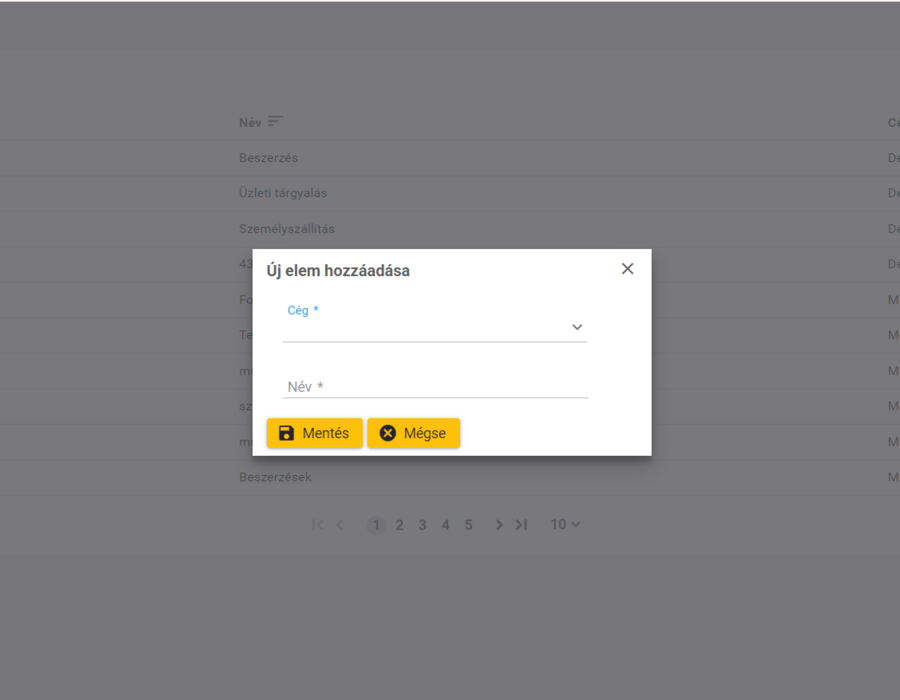This screenshot has height=700, width=900.
Task: Open the Cég dropdown arrow
Action: tap(577, 327)
